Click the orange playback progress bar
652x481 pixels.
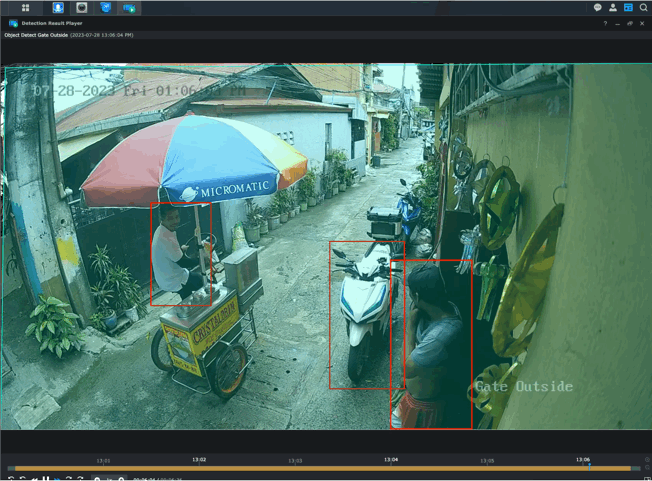click(320, 468)
